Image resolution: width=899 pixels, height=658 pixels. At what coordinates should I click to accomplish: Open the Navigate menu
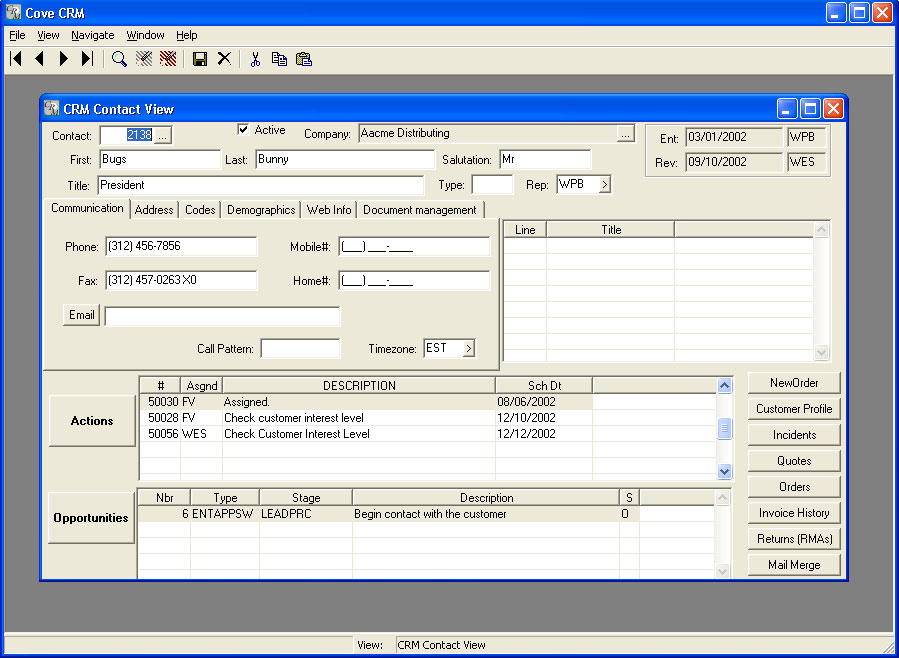pyautogui.click(x=93, y=35)
